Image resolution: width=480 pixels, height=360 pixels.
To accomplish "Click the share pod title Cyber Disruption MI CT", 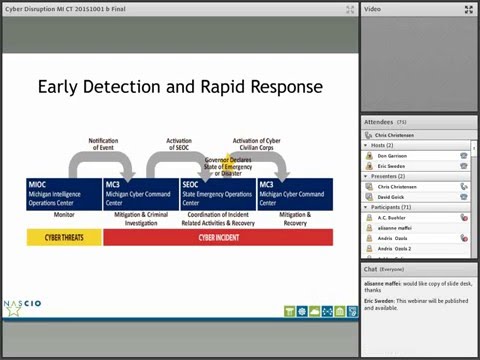I will point(65,9).
